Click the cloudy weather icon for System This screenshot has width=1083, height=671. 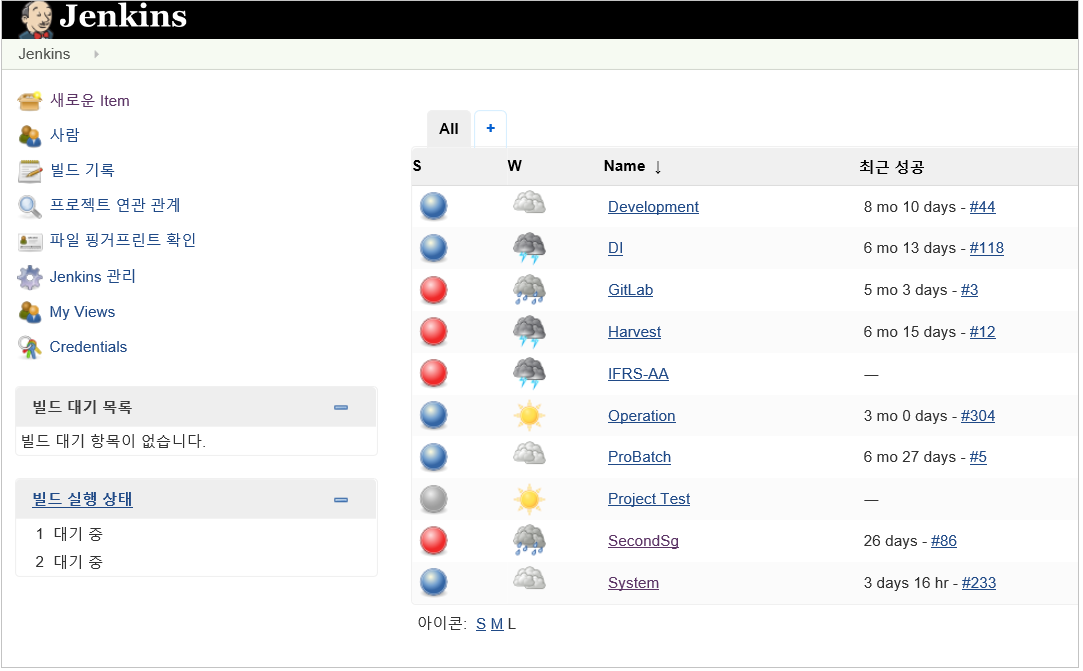click(x=529, y=578)
